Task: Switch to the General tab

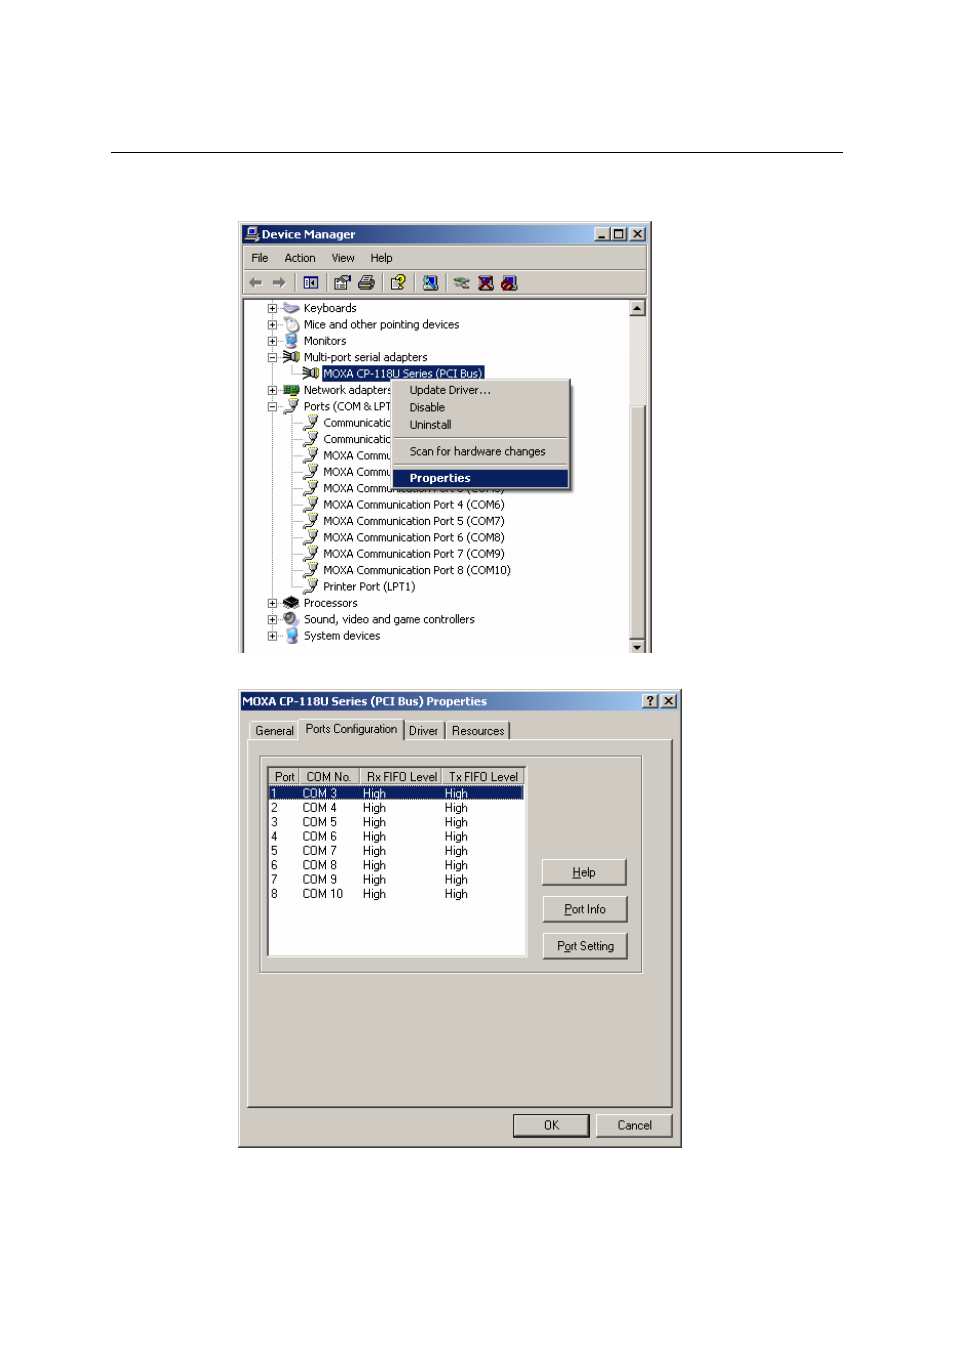Action: tap(274, 731)
